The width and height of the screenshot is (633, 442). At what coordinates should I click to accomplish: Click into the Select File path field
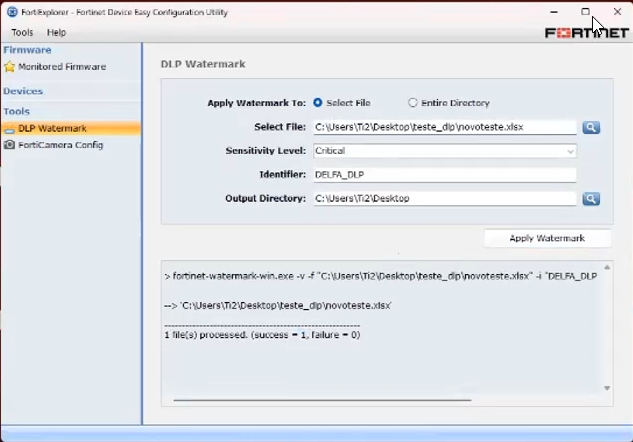pyautogui.click(x=445, y=127)
